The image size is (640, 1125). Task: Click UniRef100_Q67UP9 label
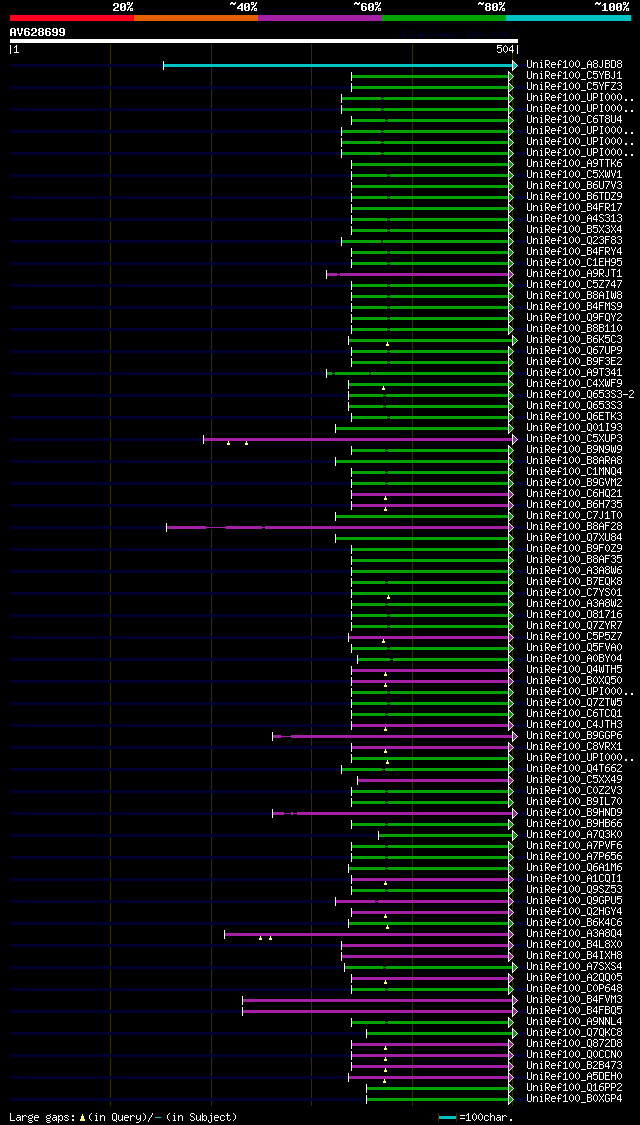(x=574, y=351)
